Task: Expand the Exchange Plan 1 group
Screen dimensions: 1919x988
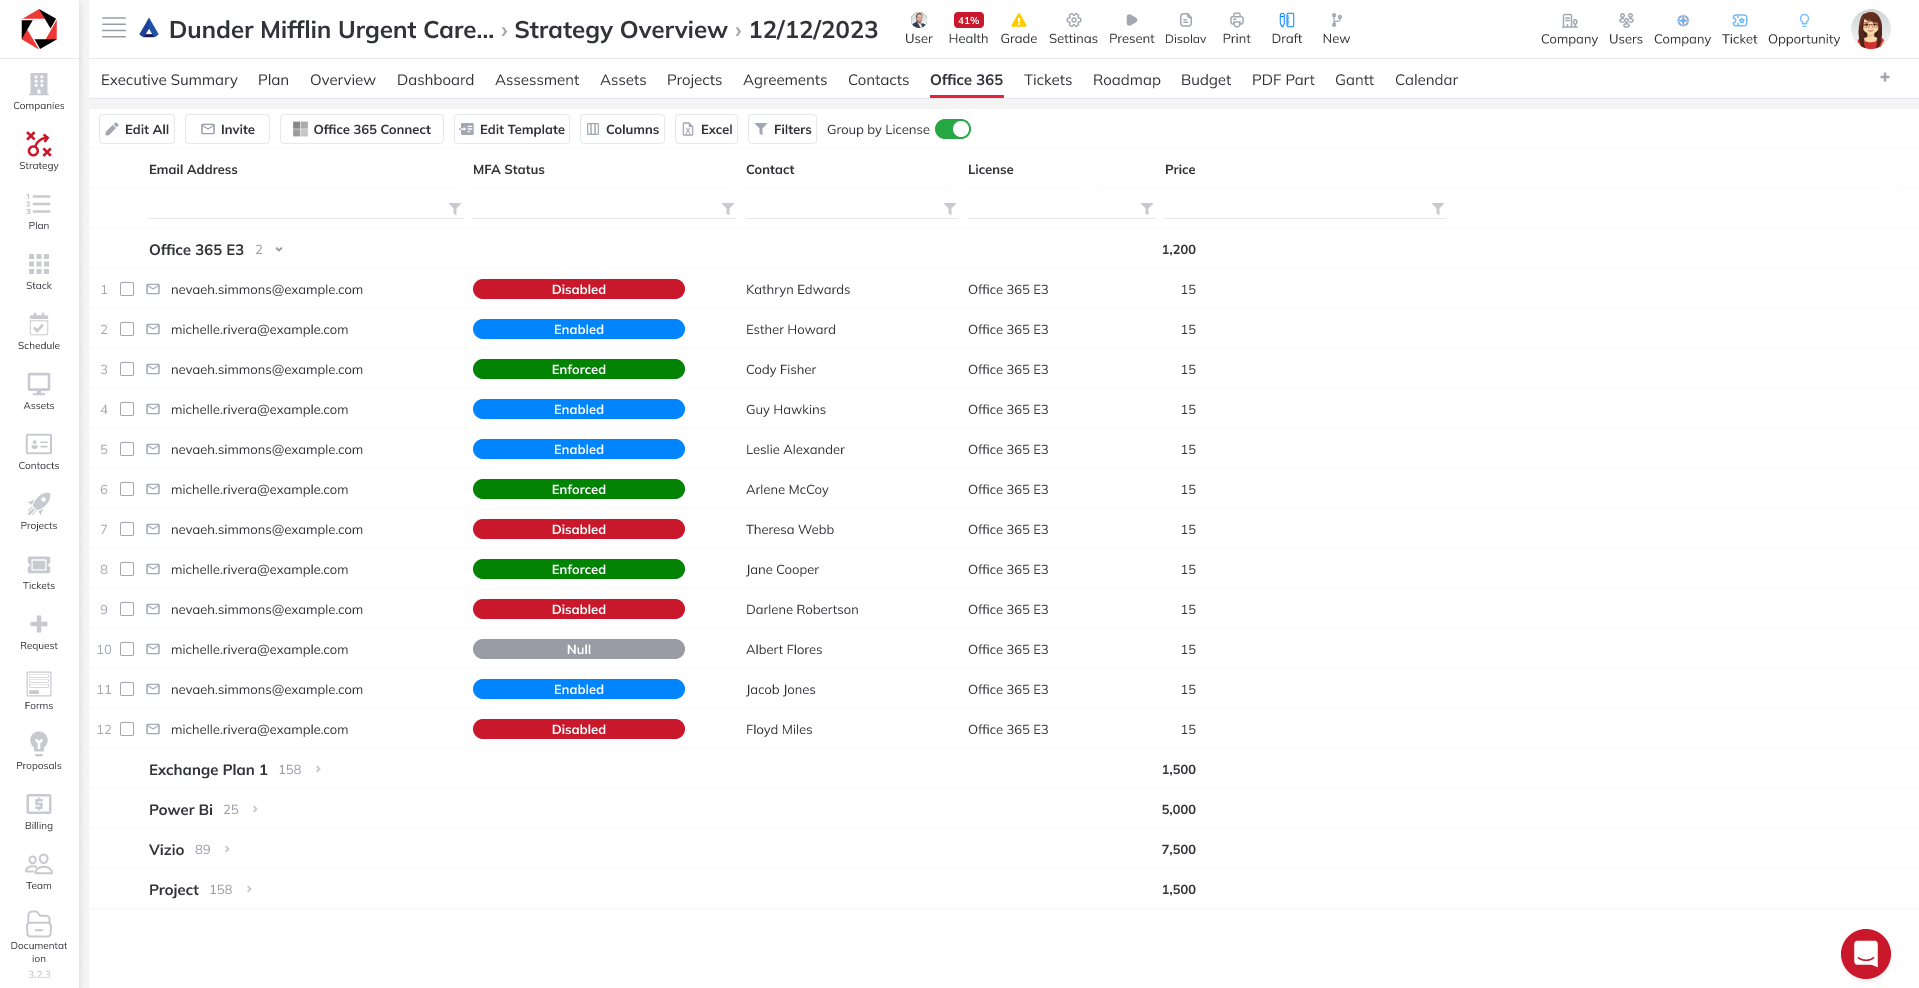Action: 318,769
